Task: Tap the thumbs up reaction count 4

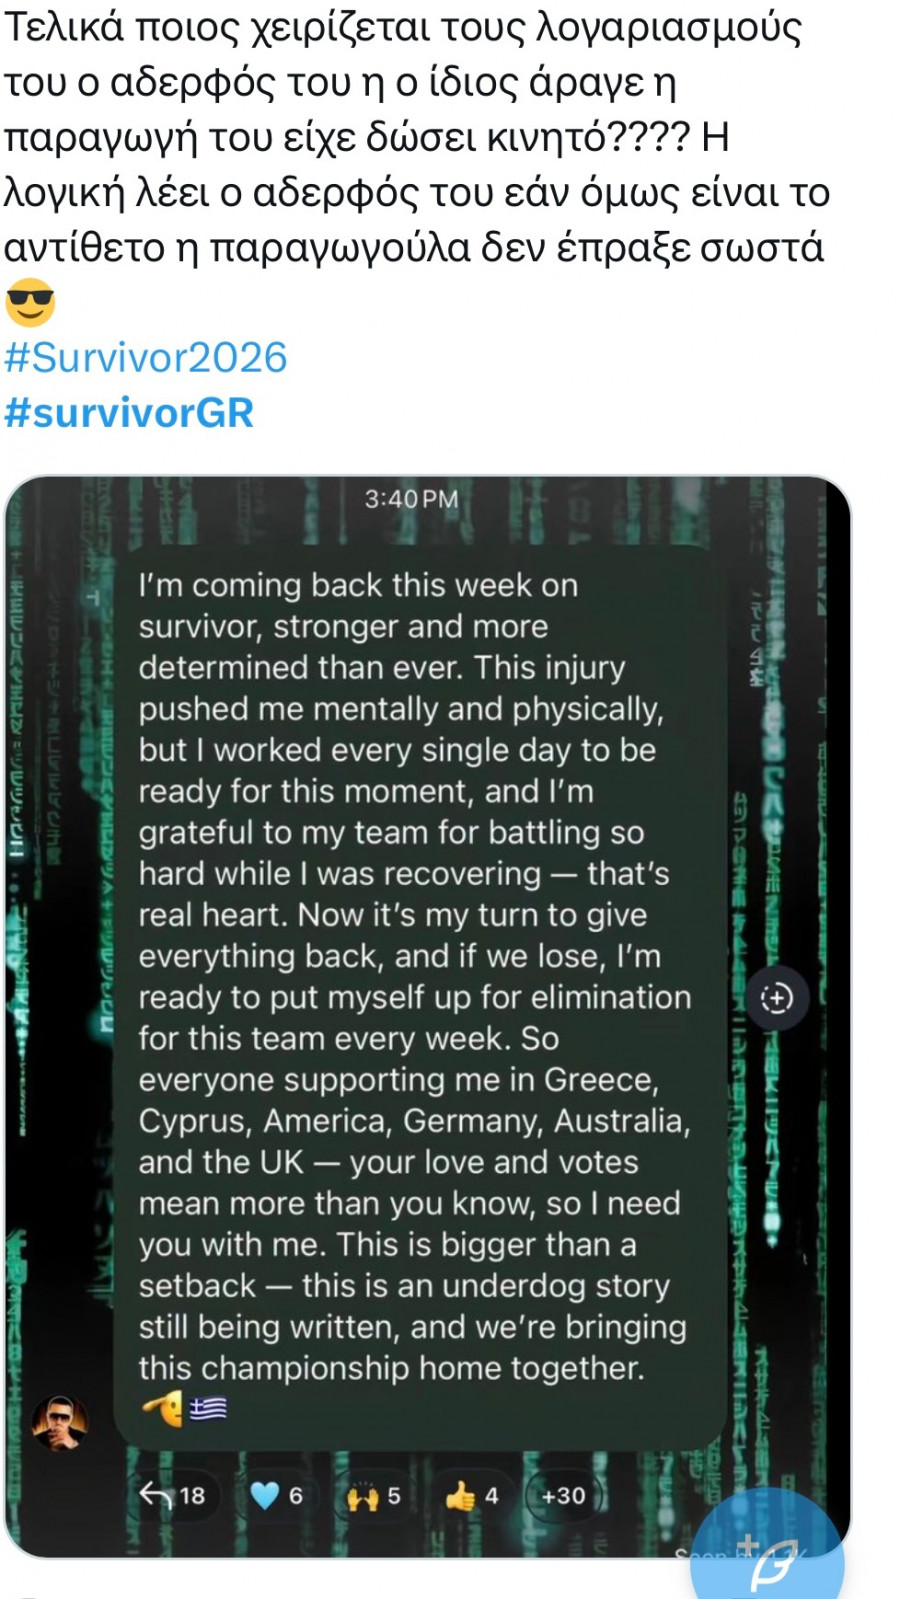Action: point(491,1496)
